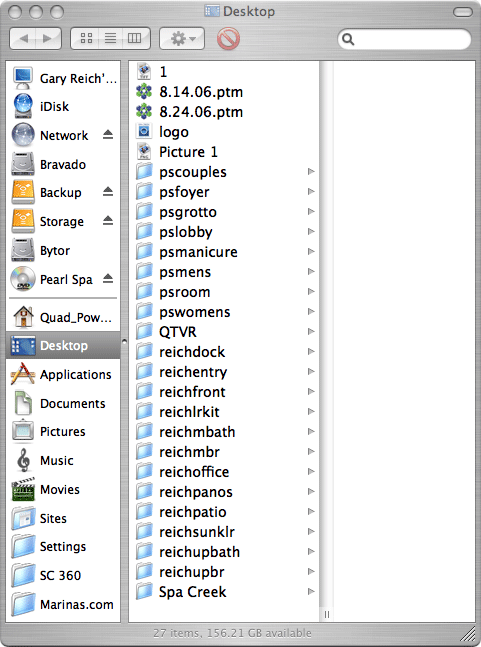Screen dimensions: 481x647
Task: Expand the pslobby folder arrow
Action: click(x=311, y=231)
